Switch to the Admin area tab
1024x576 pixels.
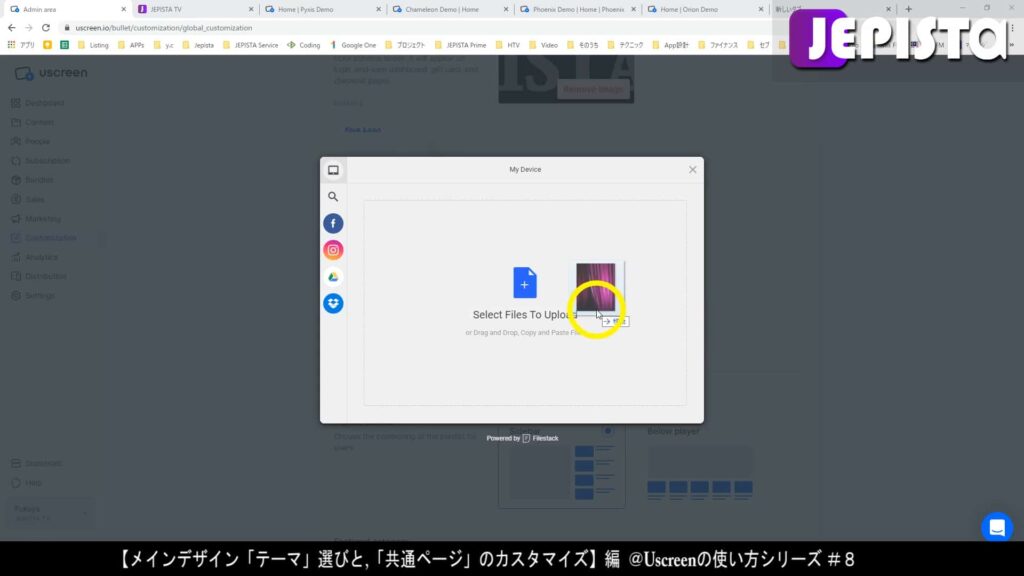65,9
